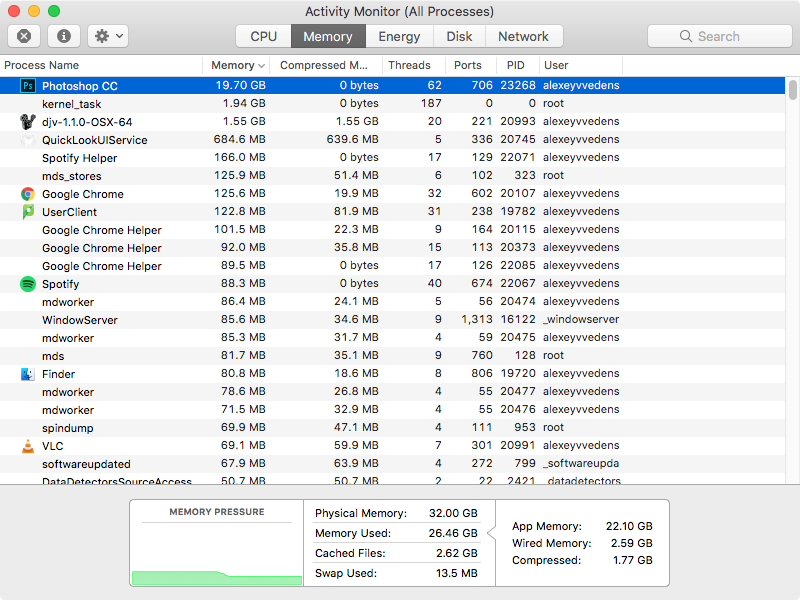800x600 pixels.
Task: Click the magnifier icon in Search
Action: point(686,36)
